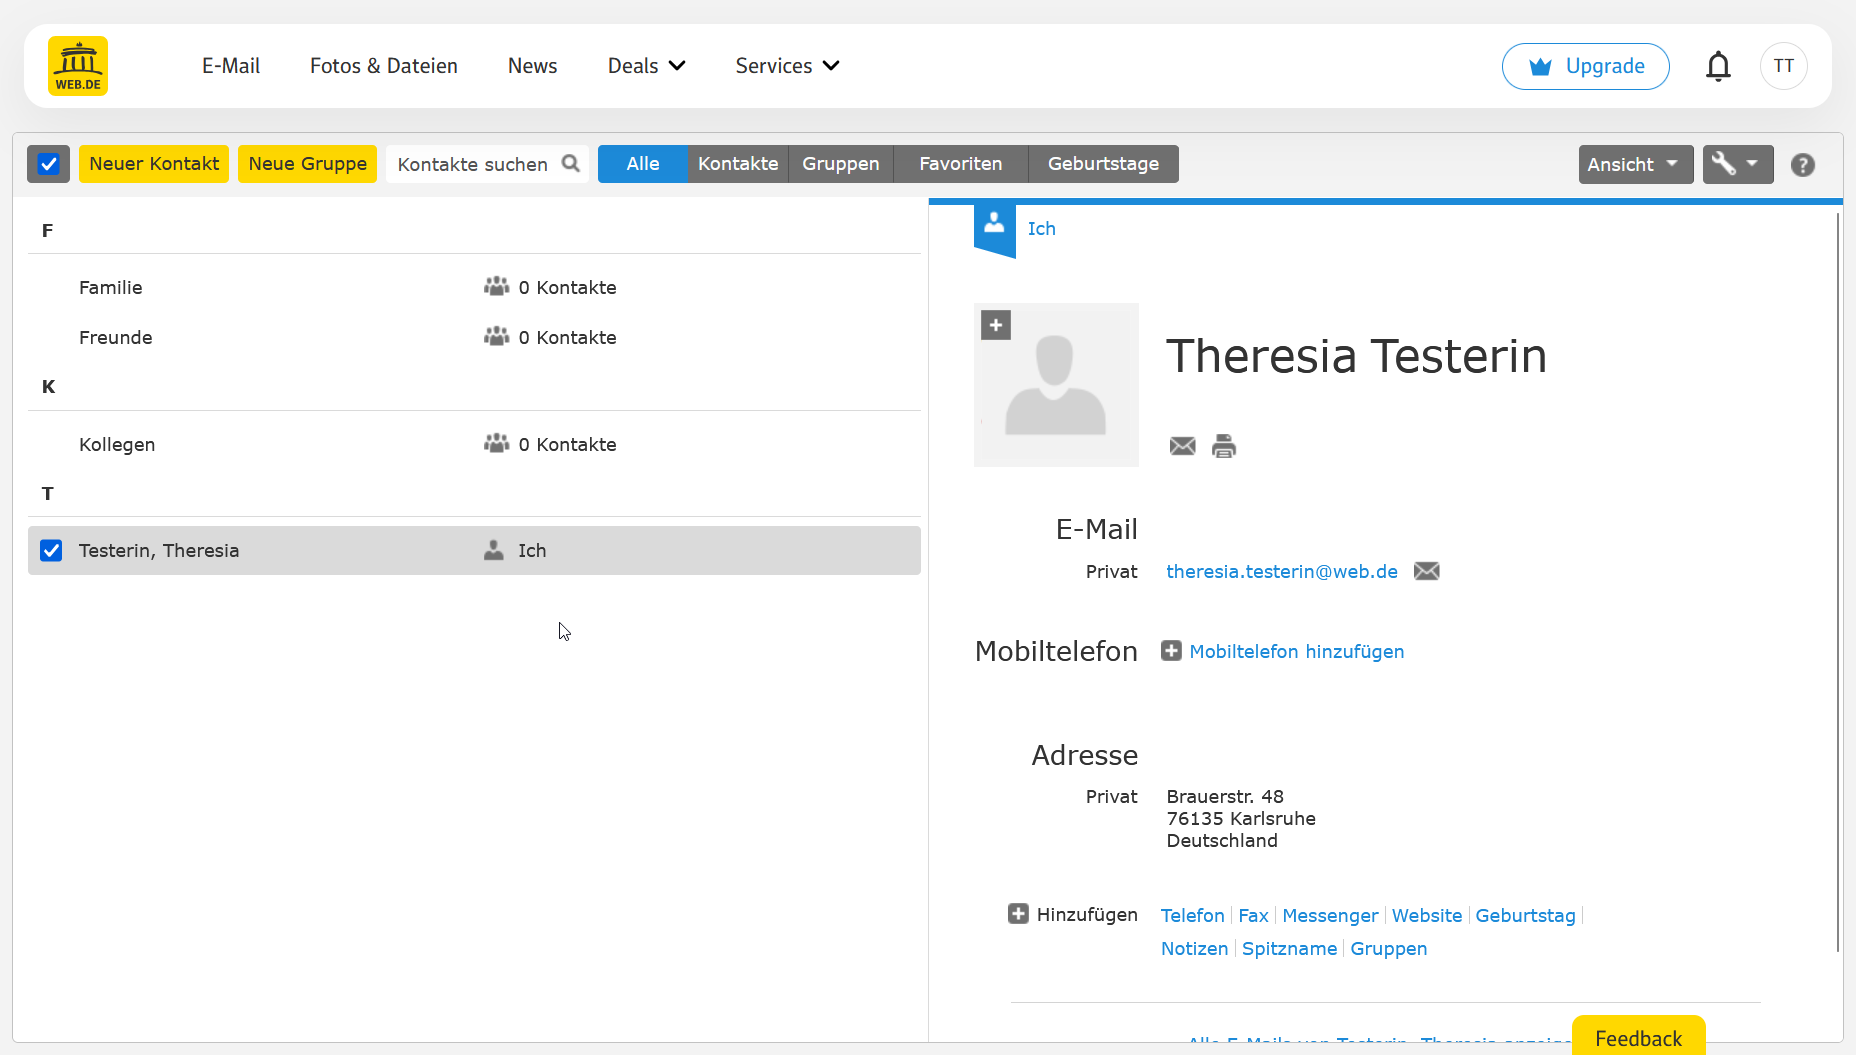The height and width of the screenshot is (1055, 1856).
Task: Expand the Deals menu
Action: coord(646,66)
